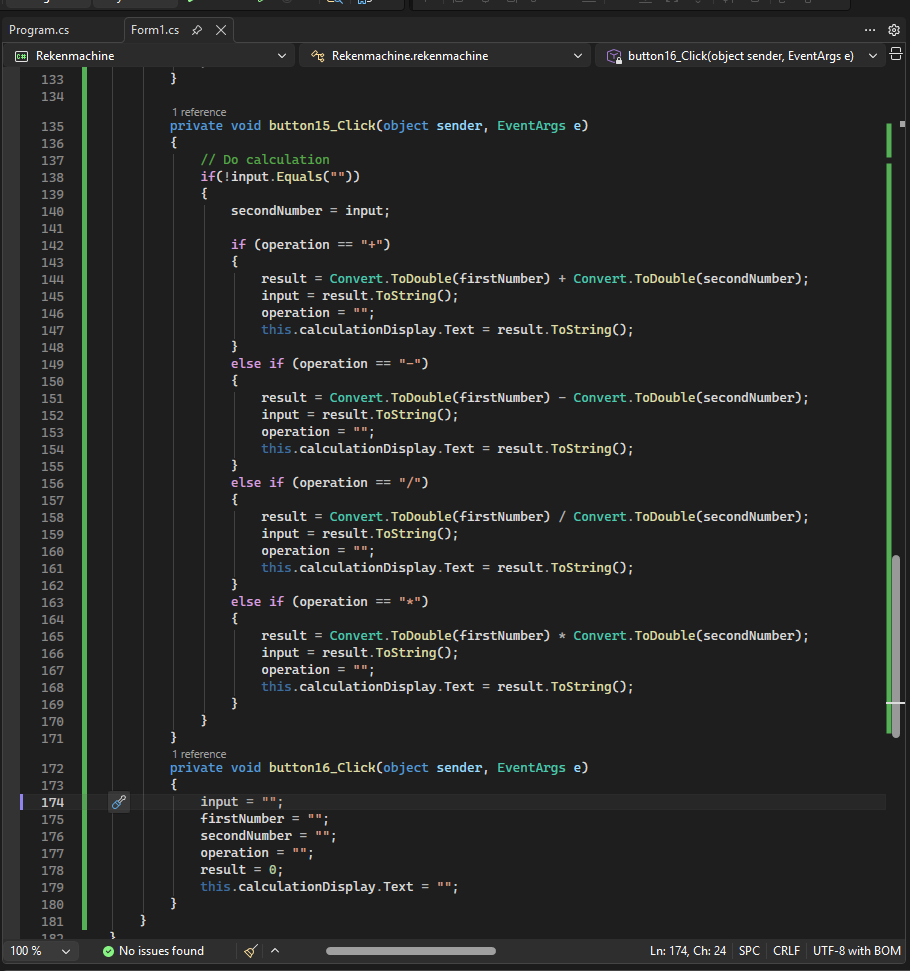Screen dimensions: 910x971
Task: Click the button15_Click method name
Action: tap(322, 126)
